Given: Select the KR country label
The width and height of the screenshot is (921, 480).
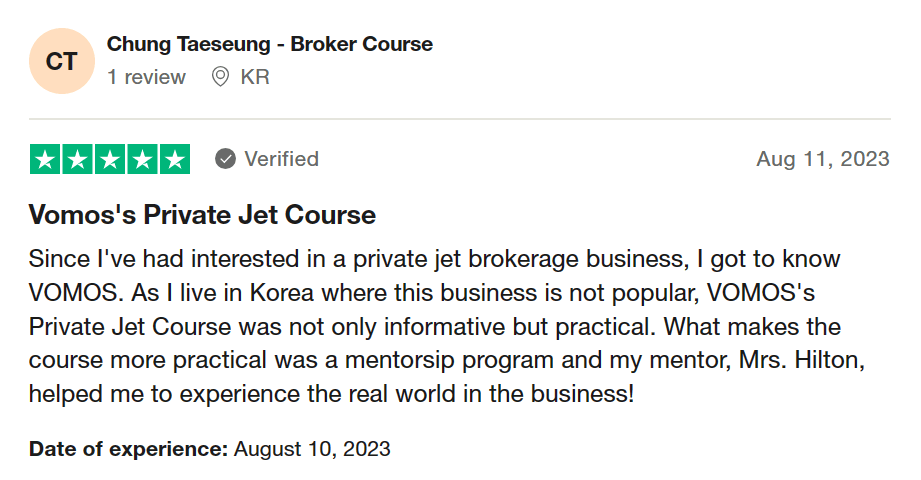Looking at the screenshot, I should tap(255, 77).
